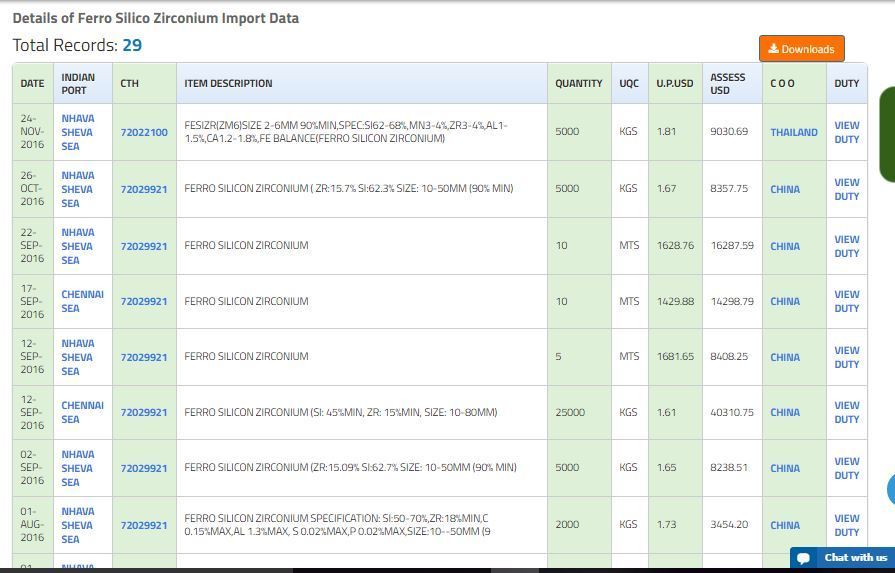This screenshot has height=573, width=895.
Task: View duty for the 25000 KGS record
Action: (846, 412)
